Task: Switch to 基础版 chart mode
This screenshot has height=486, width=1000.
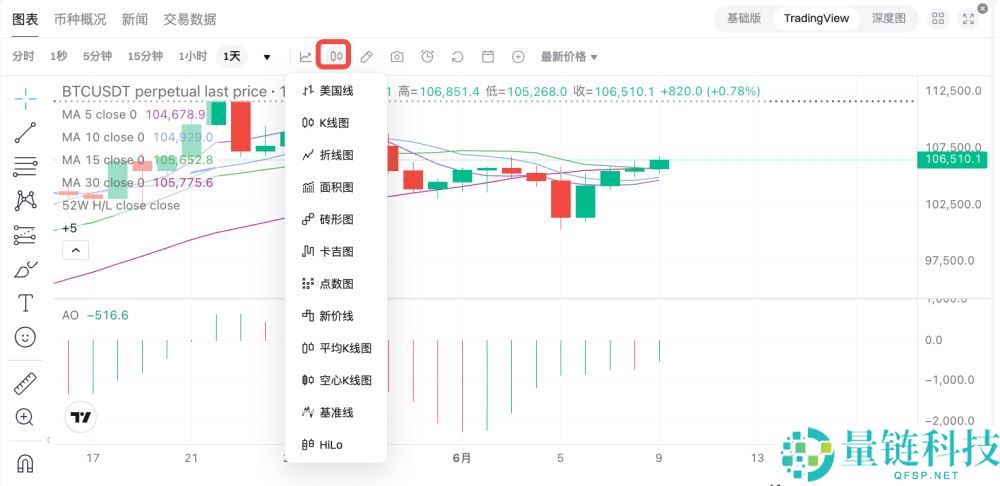Action: tap(744, 18)
